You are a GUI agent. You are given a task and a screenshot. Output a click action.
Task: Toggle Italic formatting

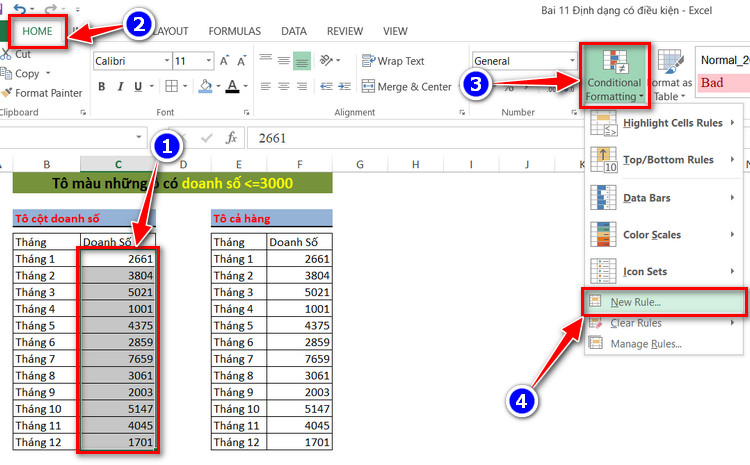tap(120, 87)
